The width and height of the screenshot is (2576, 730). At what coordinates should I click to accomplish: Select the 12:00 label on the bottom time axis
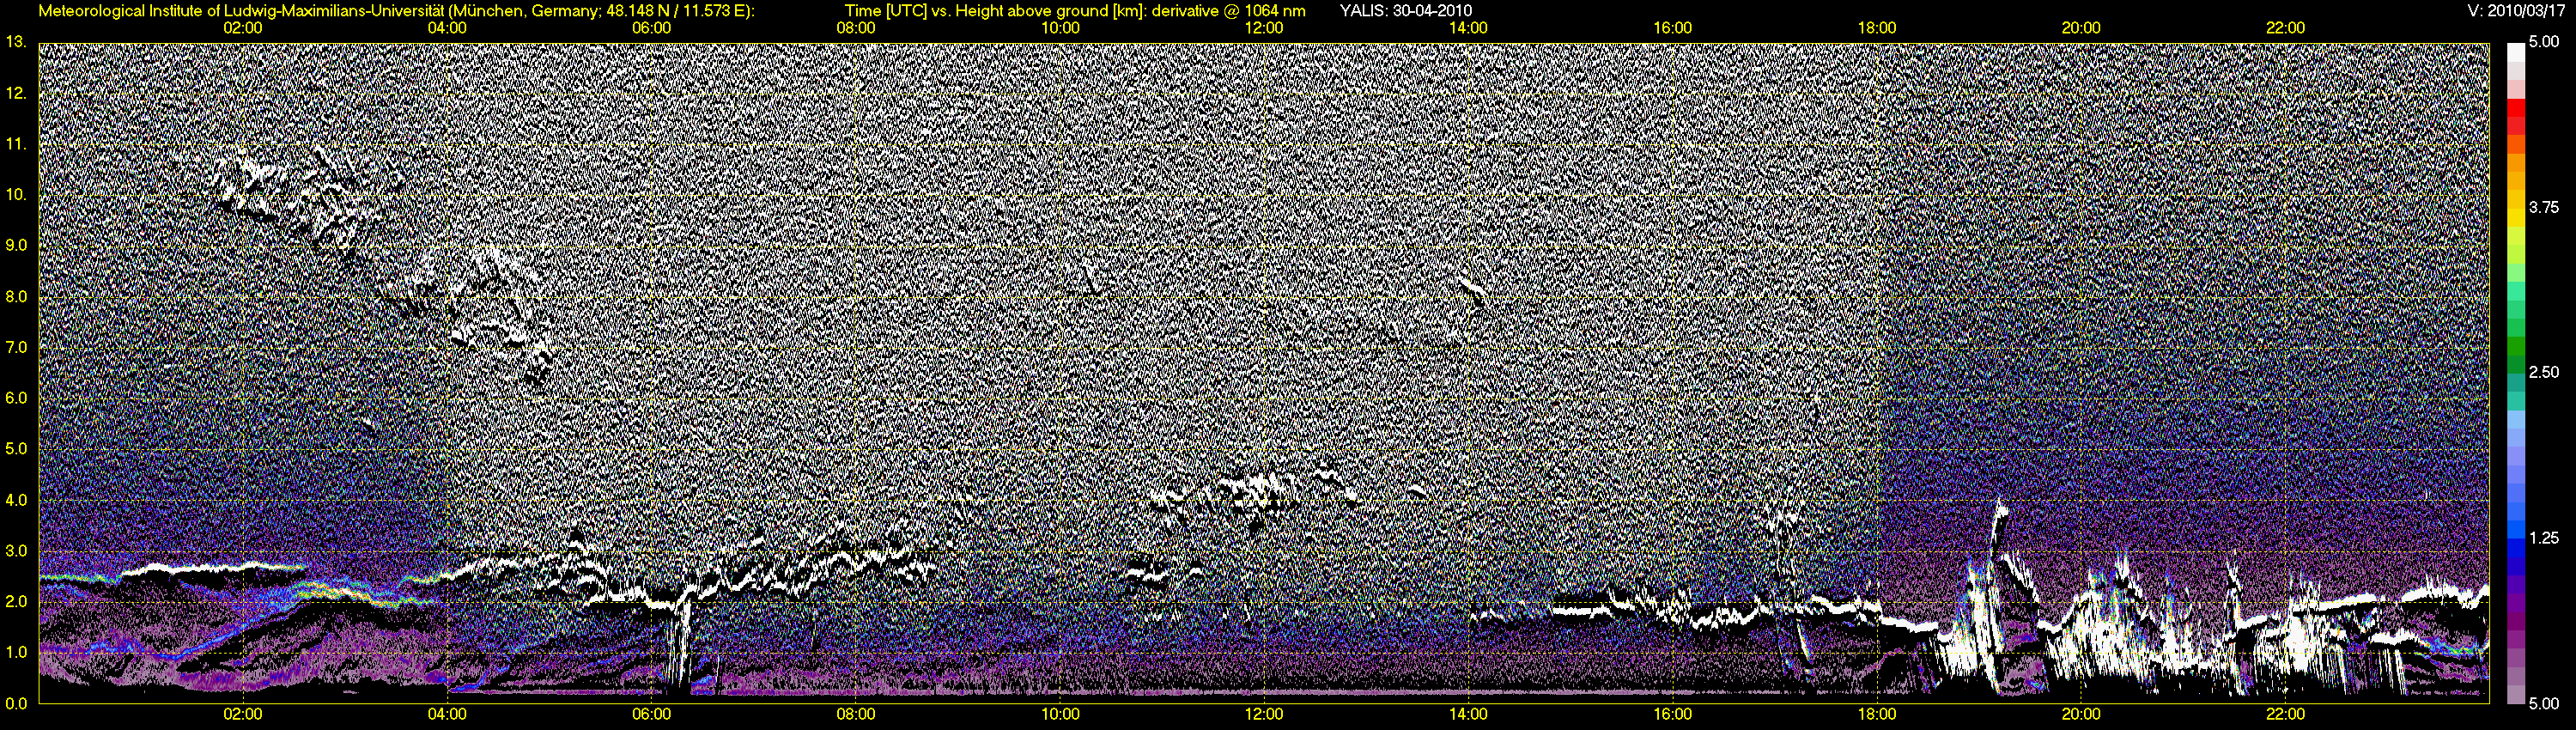pos(1264,714)
